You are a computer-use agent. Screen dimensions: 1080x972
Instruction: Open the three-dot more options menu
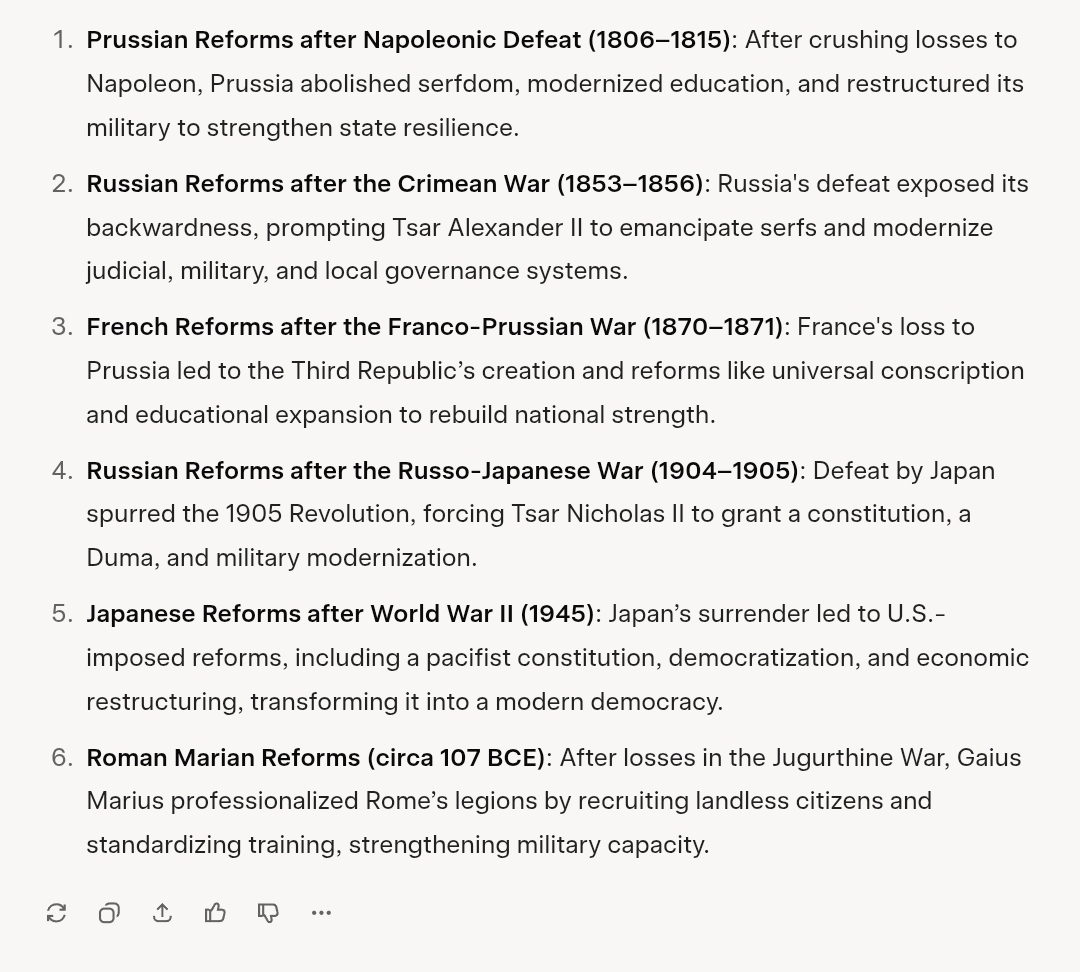click(x=321, y=912)
